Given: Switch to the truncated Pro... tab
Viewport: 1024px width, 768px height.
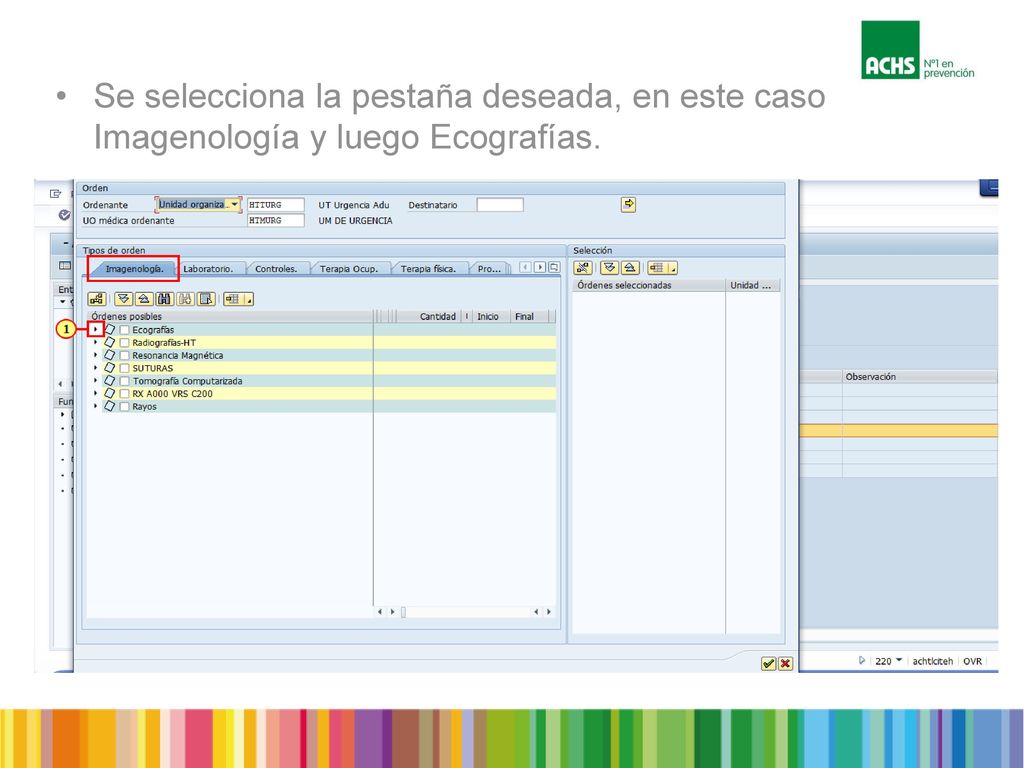Looking at the screenshot, I should tap(489, 268).
